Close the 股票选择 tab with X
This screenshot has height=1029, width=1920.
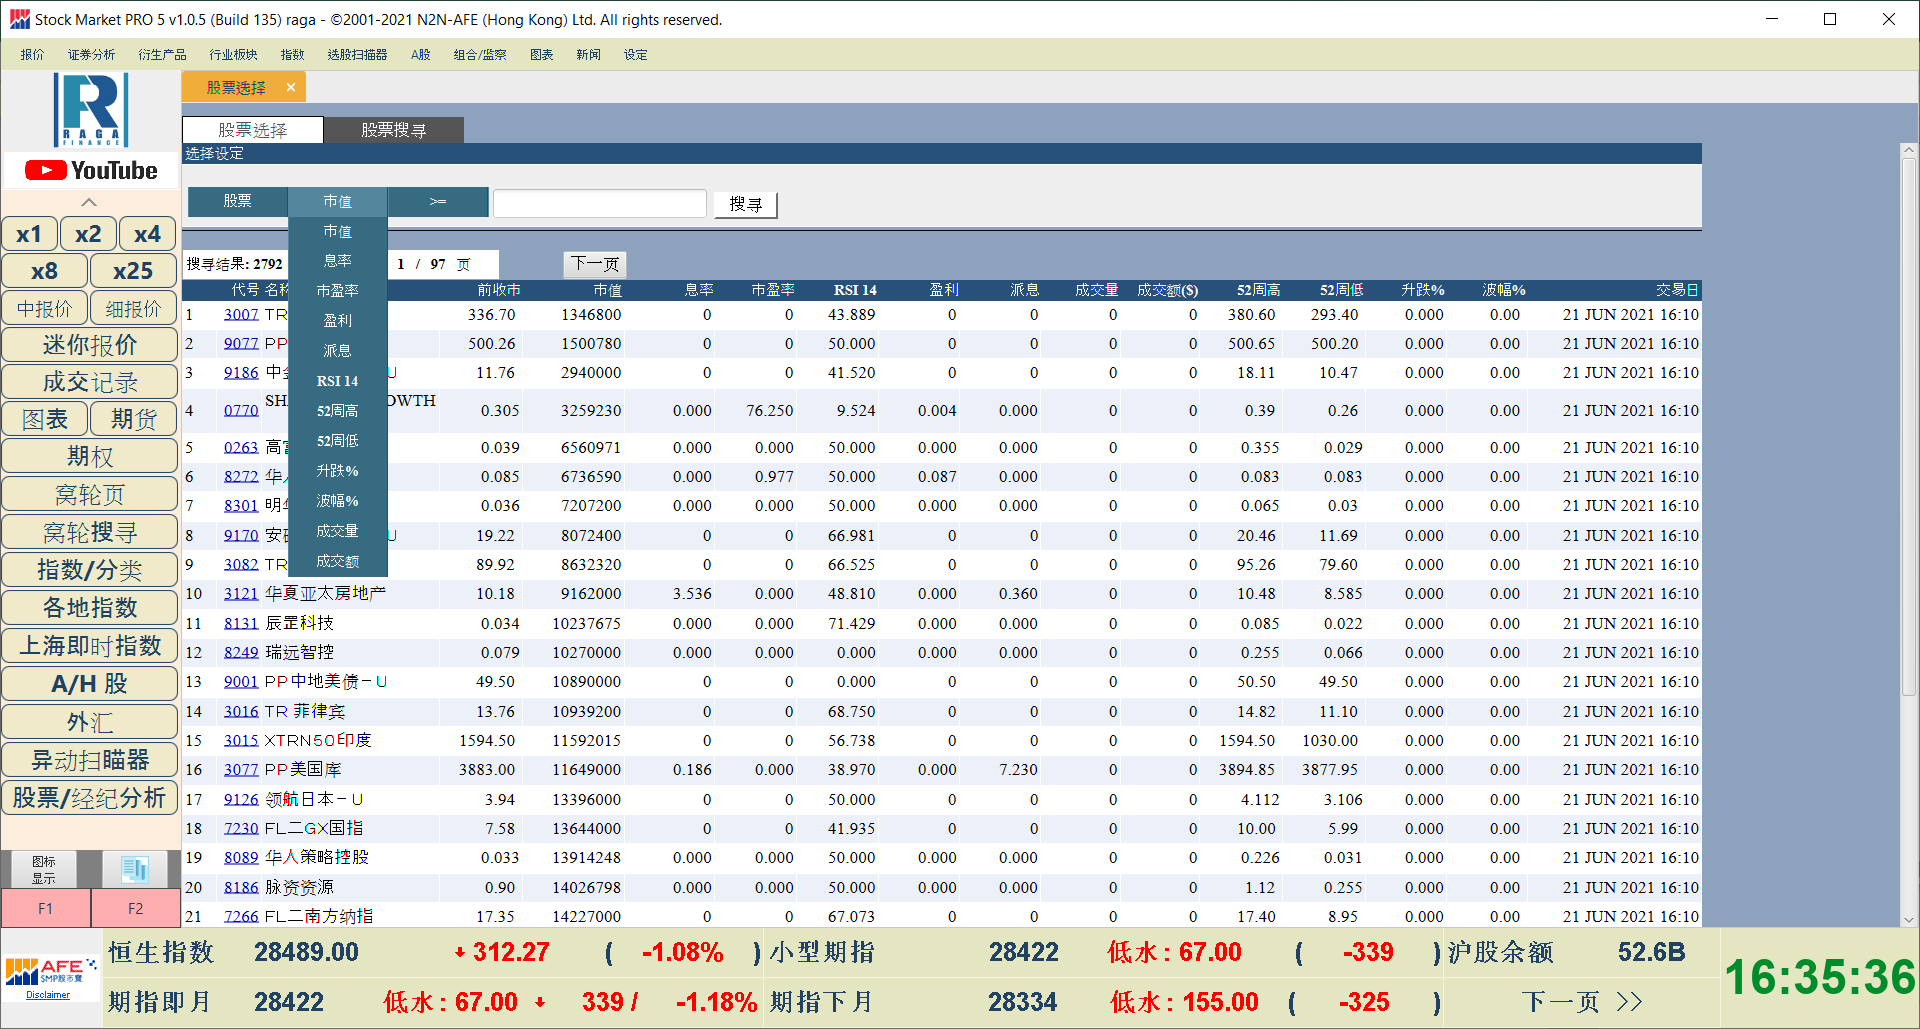coord(291,88)
